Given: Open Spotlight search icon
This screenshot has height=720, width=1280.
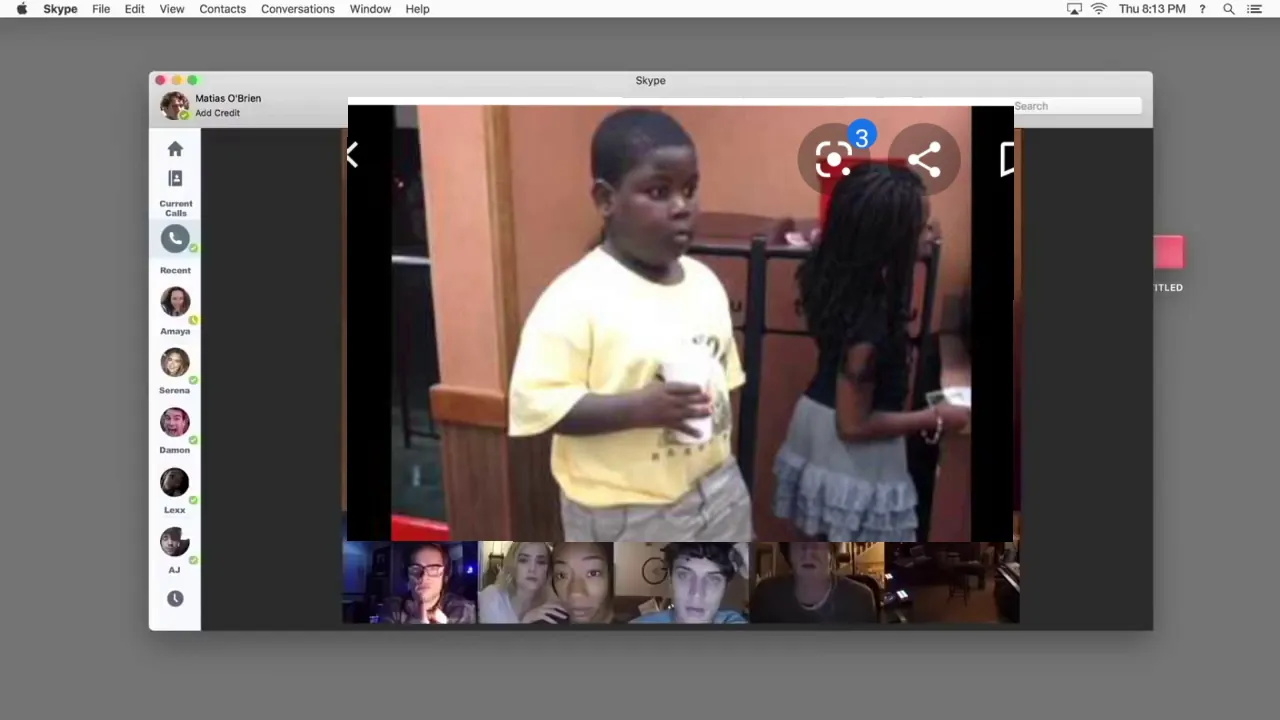Looking at the screenshot, I should tap(1229, 9).
